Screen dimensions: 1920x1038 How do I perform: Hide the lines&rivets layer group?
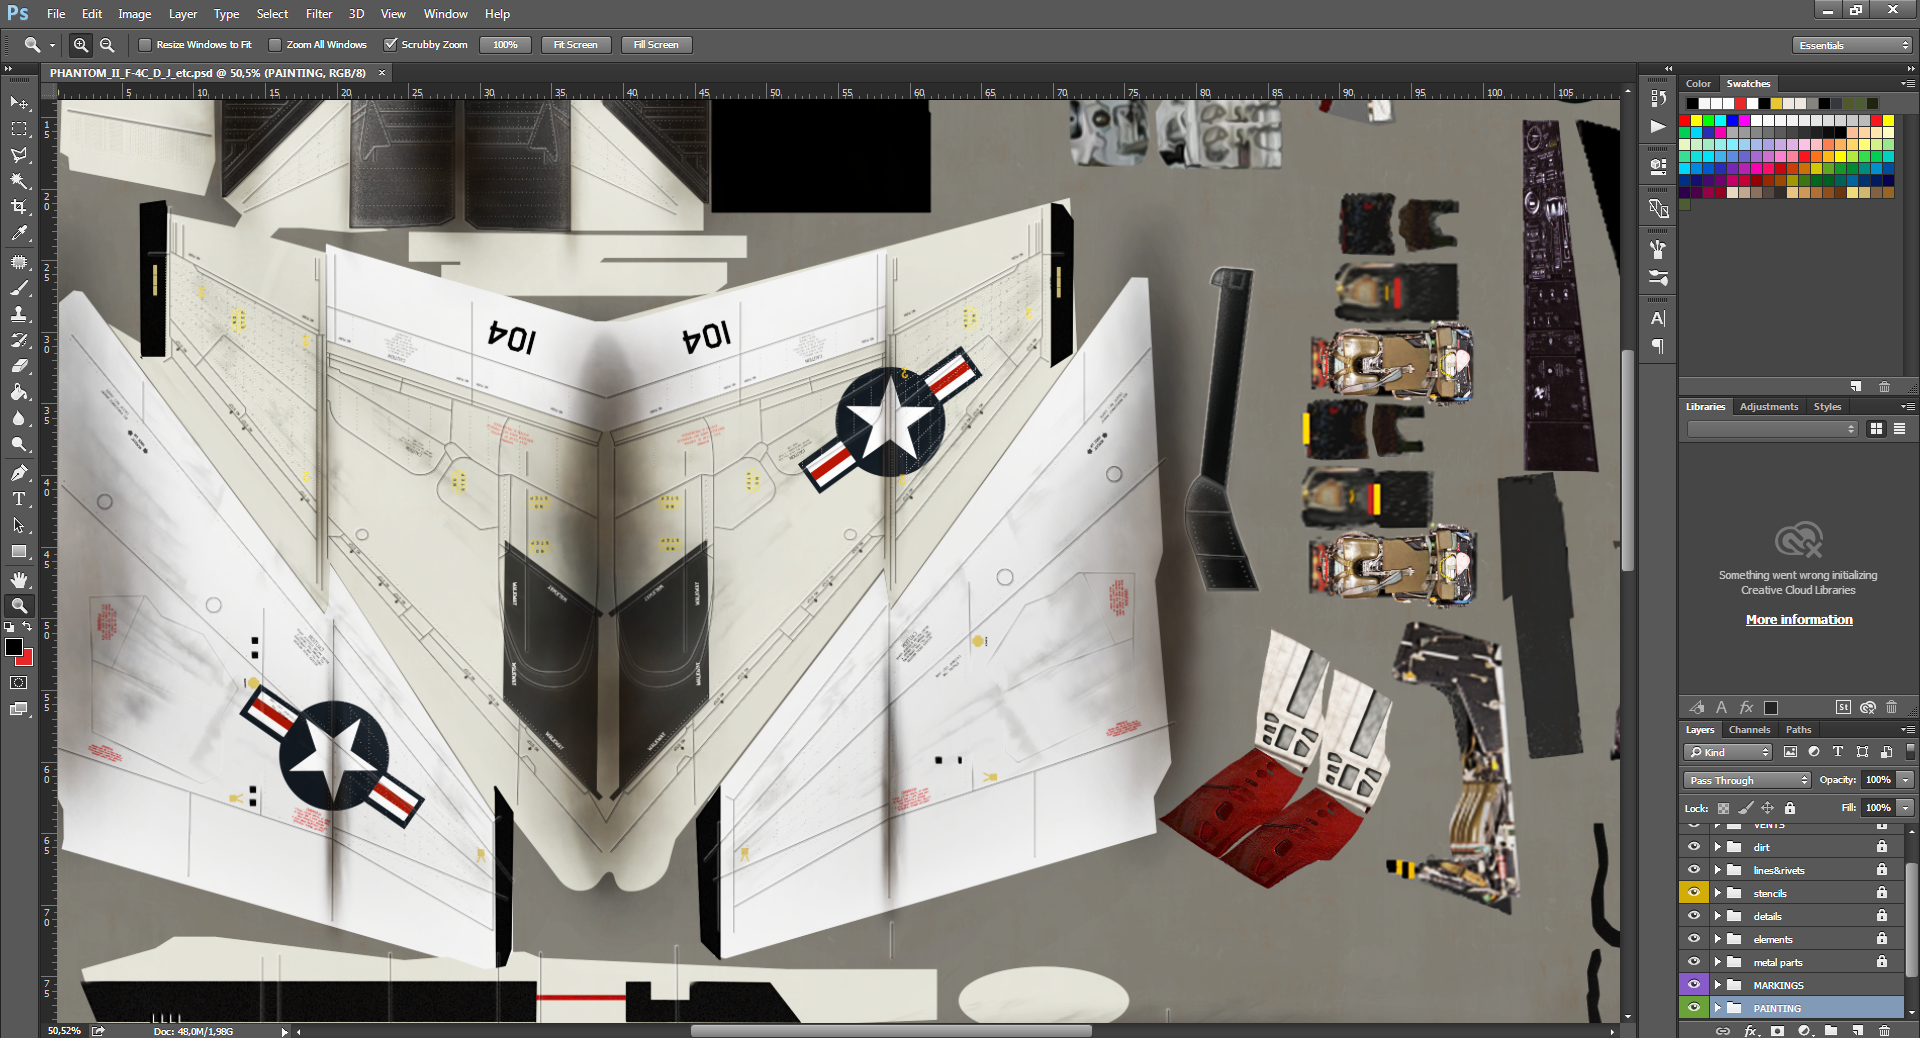click(1694, 870)
